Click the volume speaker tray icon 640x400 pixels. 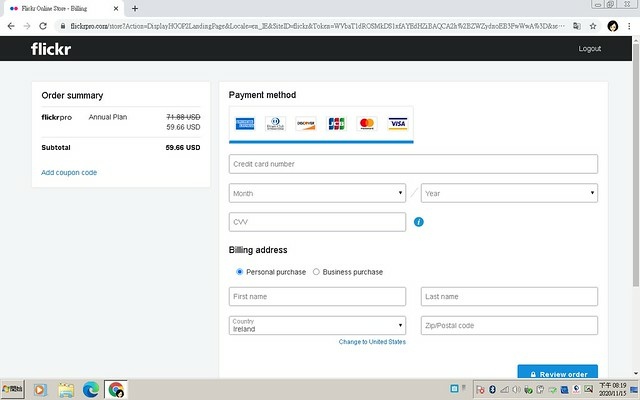click(516, 389)
